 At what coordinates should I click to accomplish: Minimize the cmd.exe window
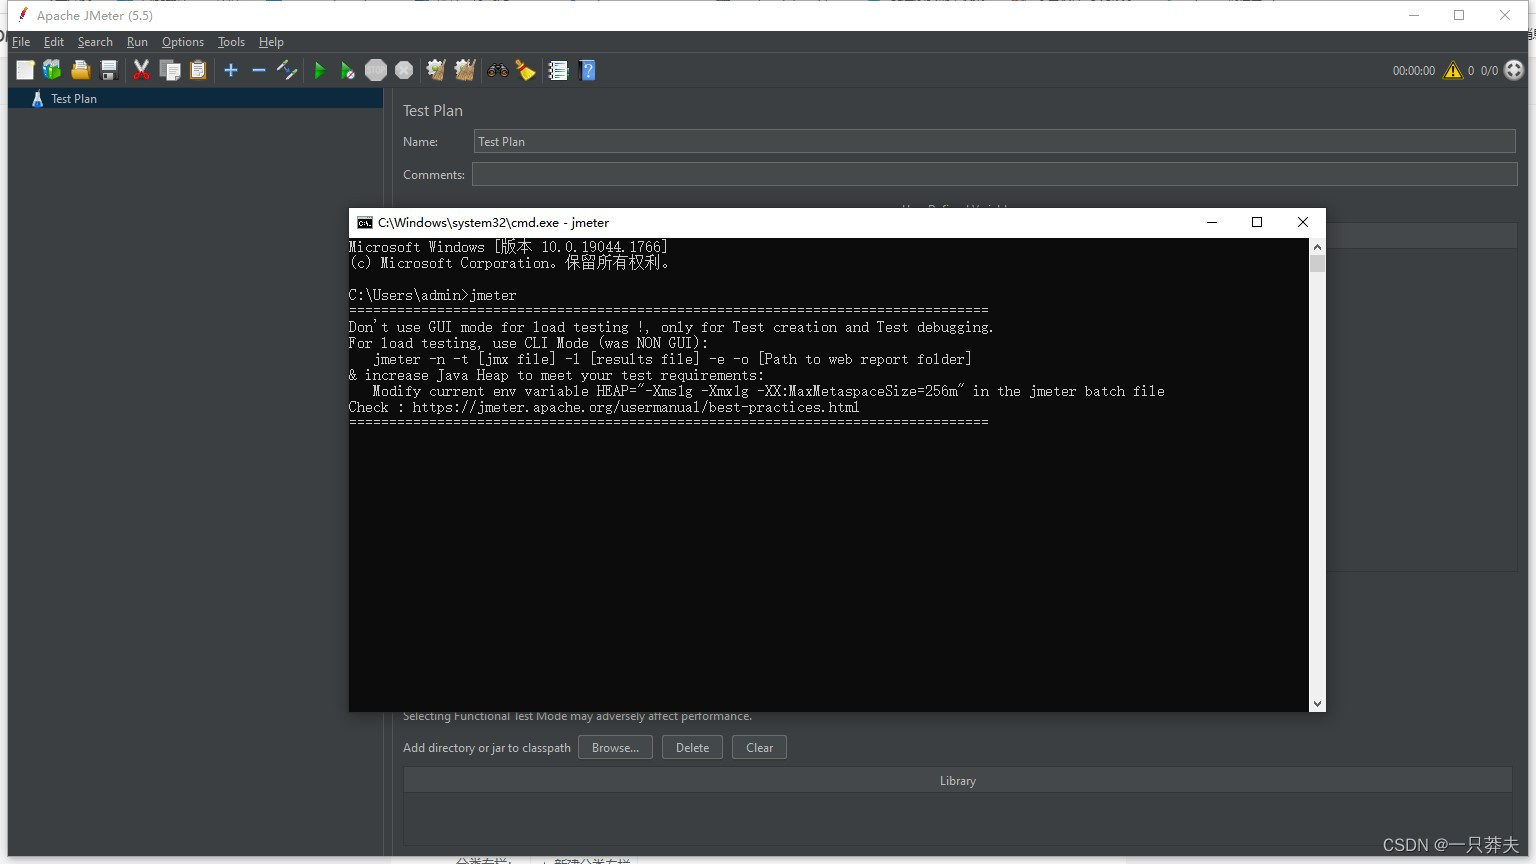click(x=1212, y=222)
